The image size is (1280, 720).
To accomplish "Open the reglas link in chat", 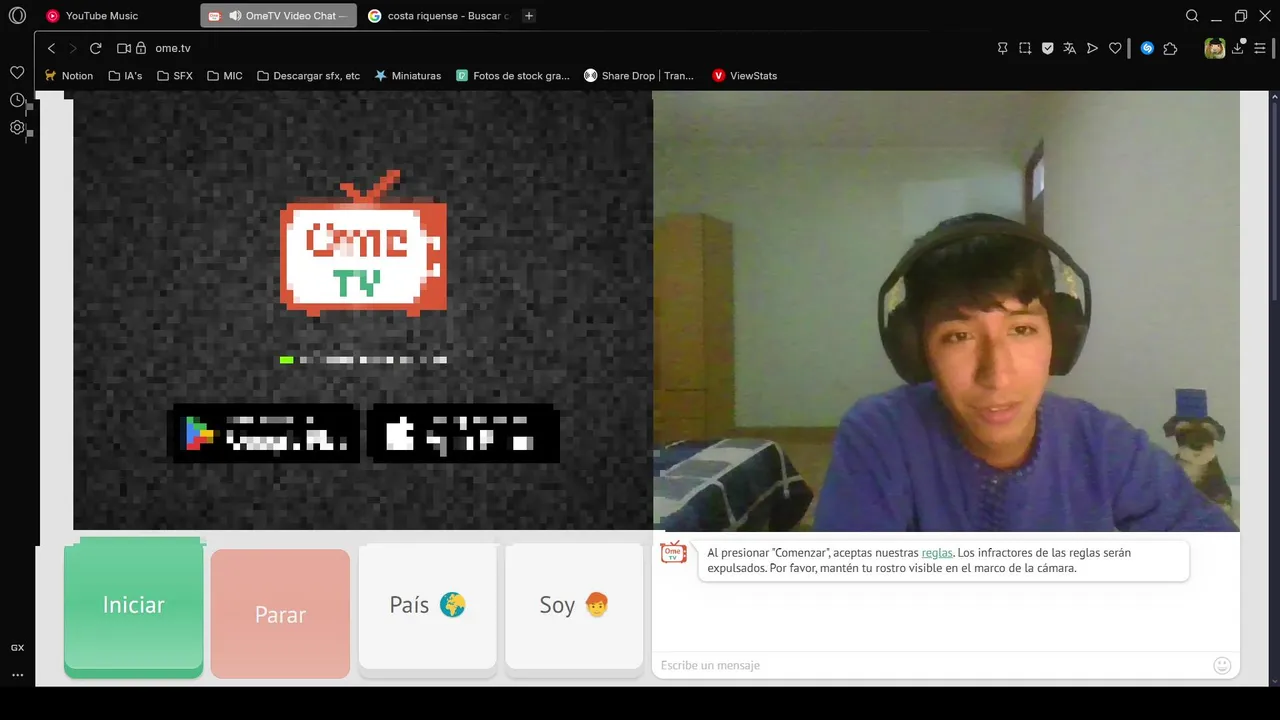I will pyautogui.click(x=937, y=553).
